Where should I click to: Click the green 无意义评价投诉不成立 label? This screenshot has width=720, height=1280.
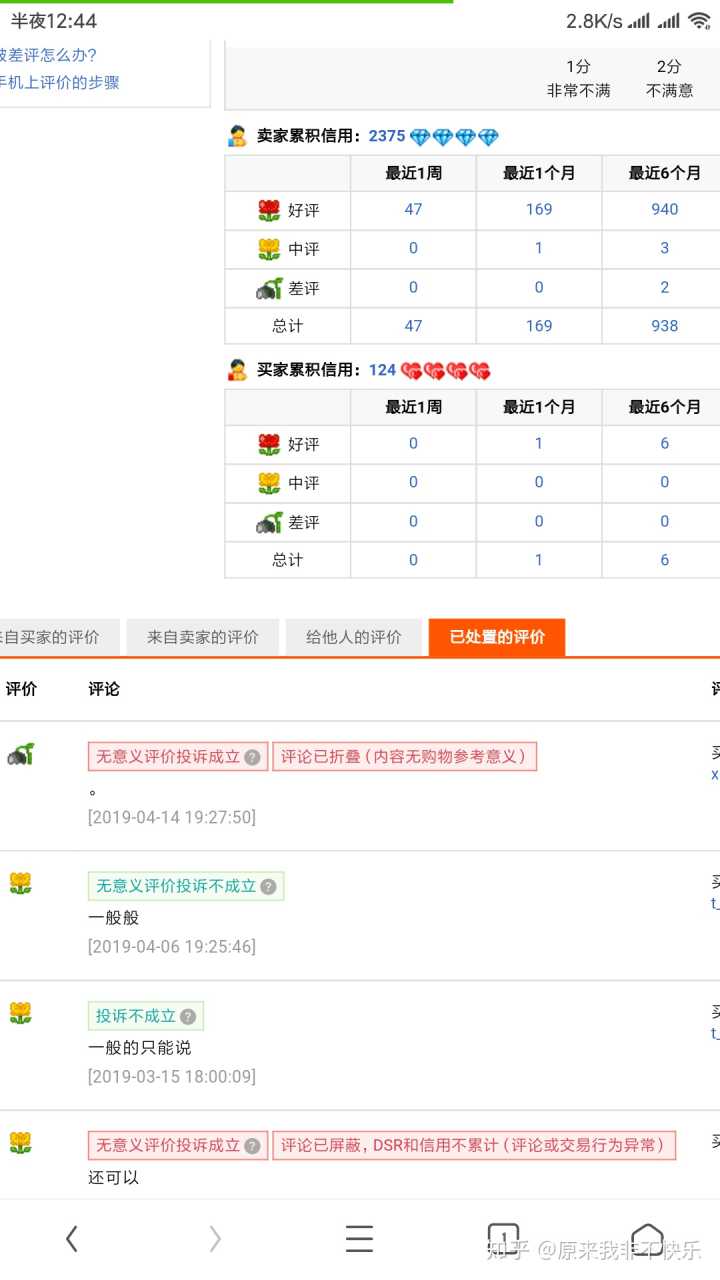pyautogui.click(x=186, y=886)
